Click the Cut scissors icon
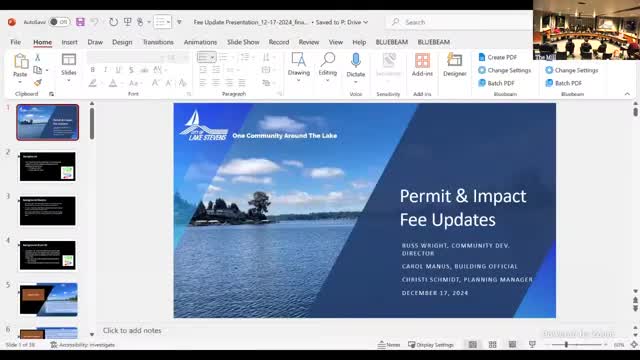640x360 pixels. click(38, 57)
